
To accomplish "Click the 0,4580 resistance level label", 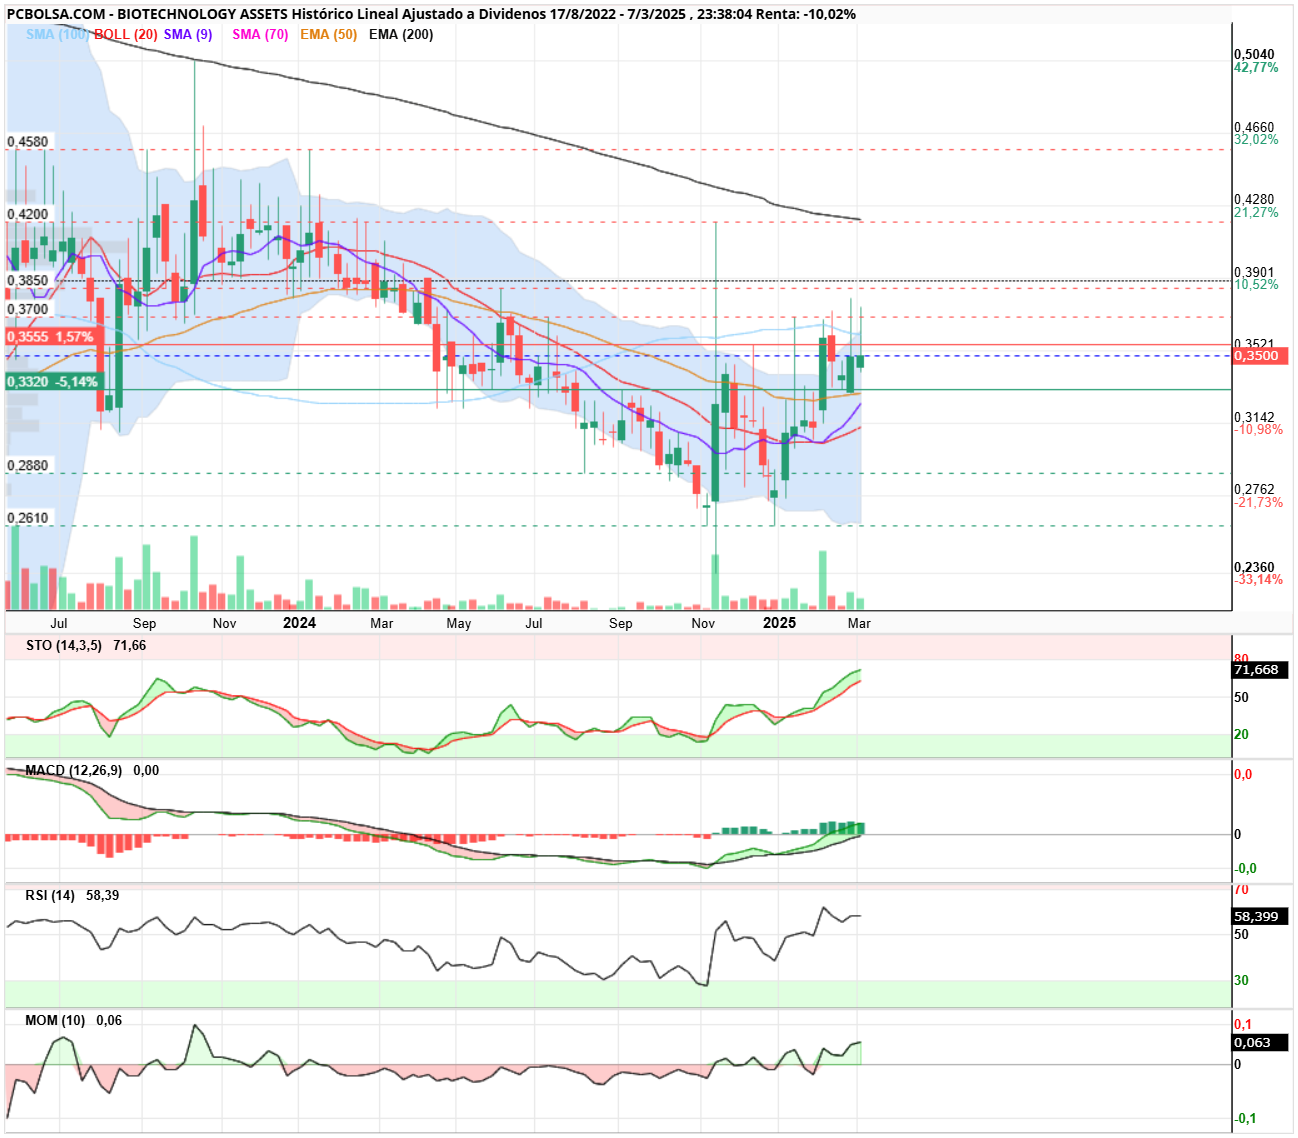I will [28, 142].
